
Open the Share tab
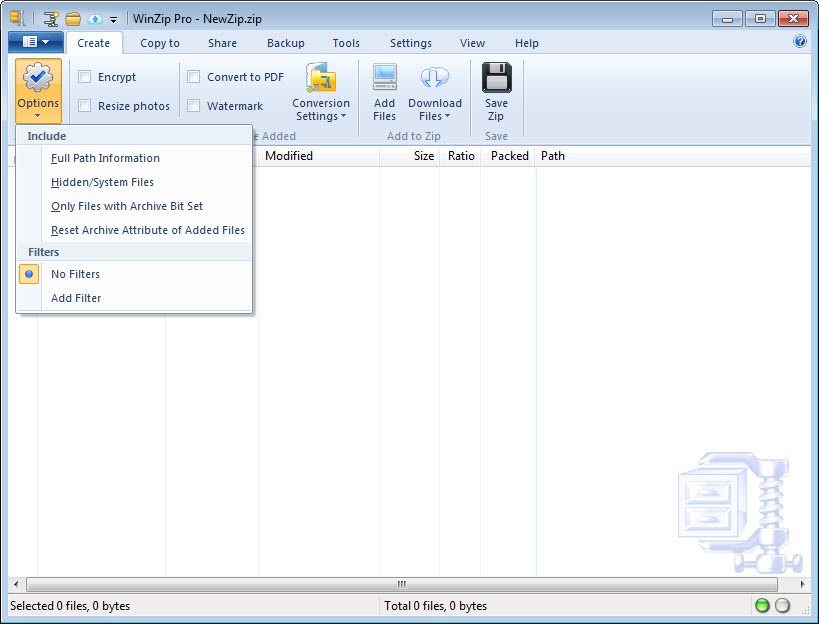pos(223,43)
